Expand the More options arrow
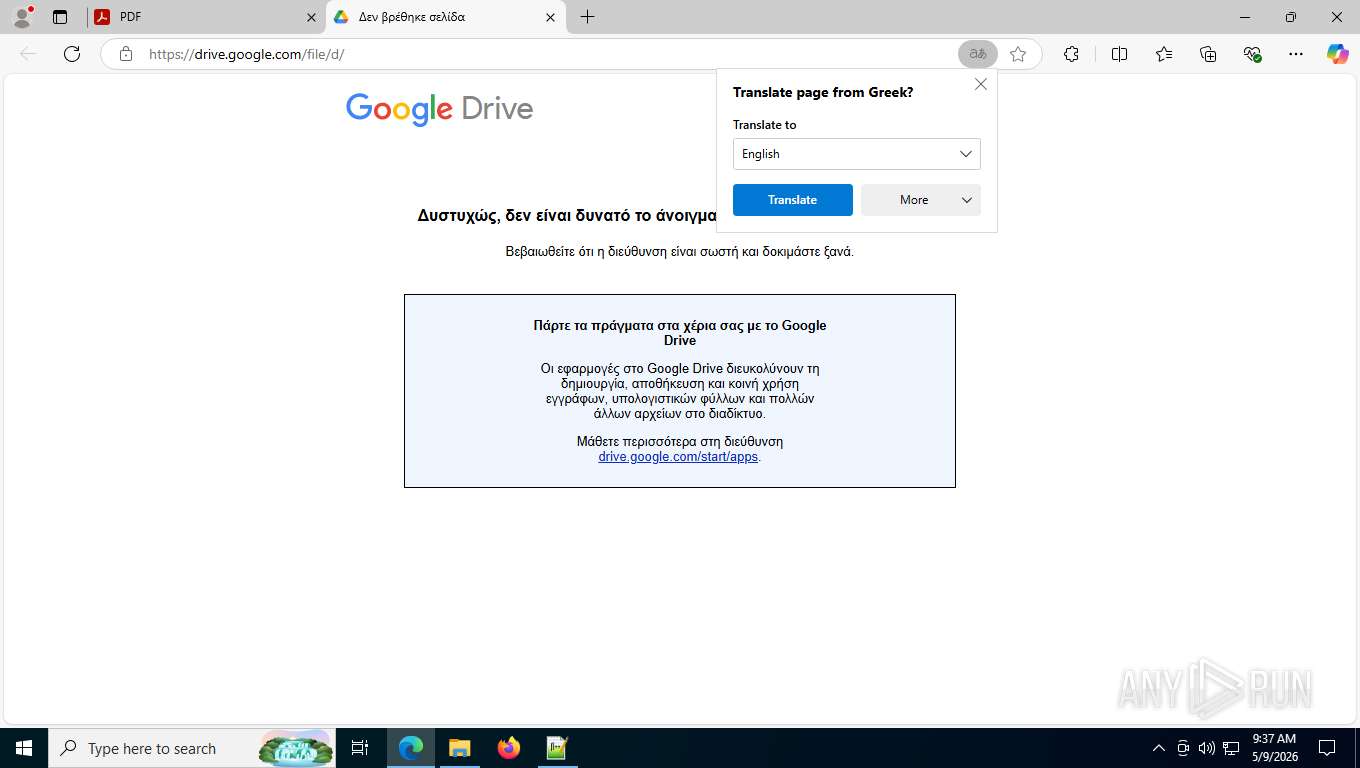Image resolution: width=1360 pixels, height=768 pixels. click(966, 200)
